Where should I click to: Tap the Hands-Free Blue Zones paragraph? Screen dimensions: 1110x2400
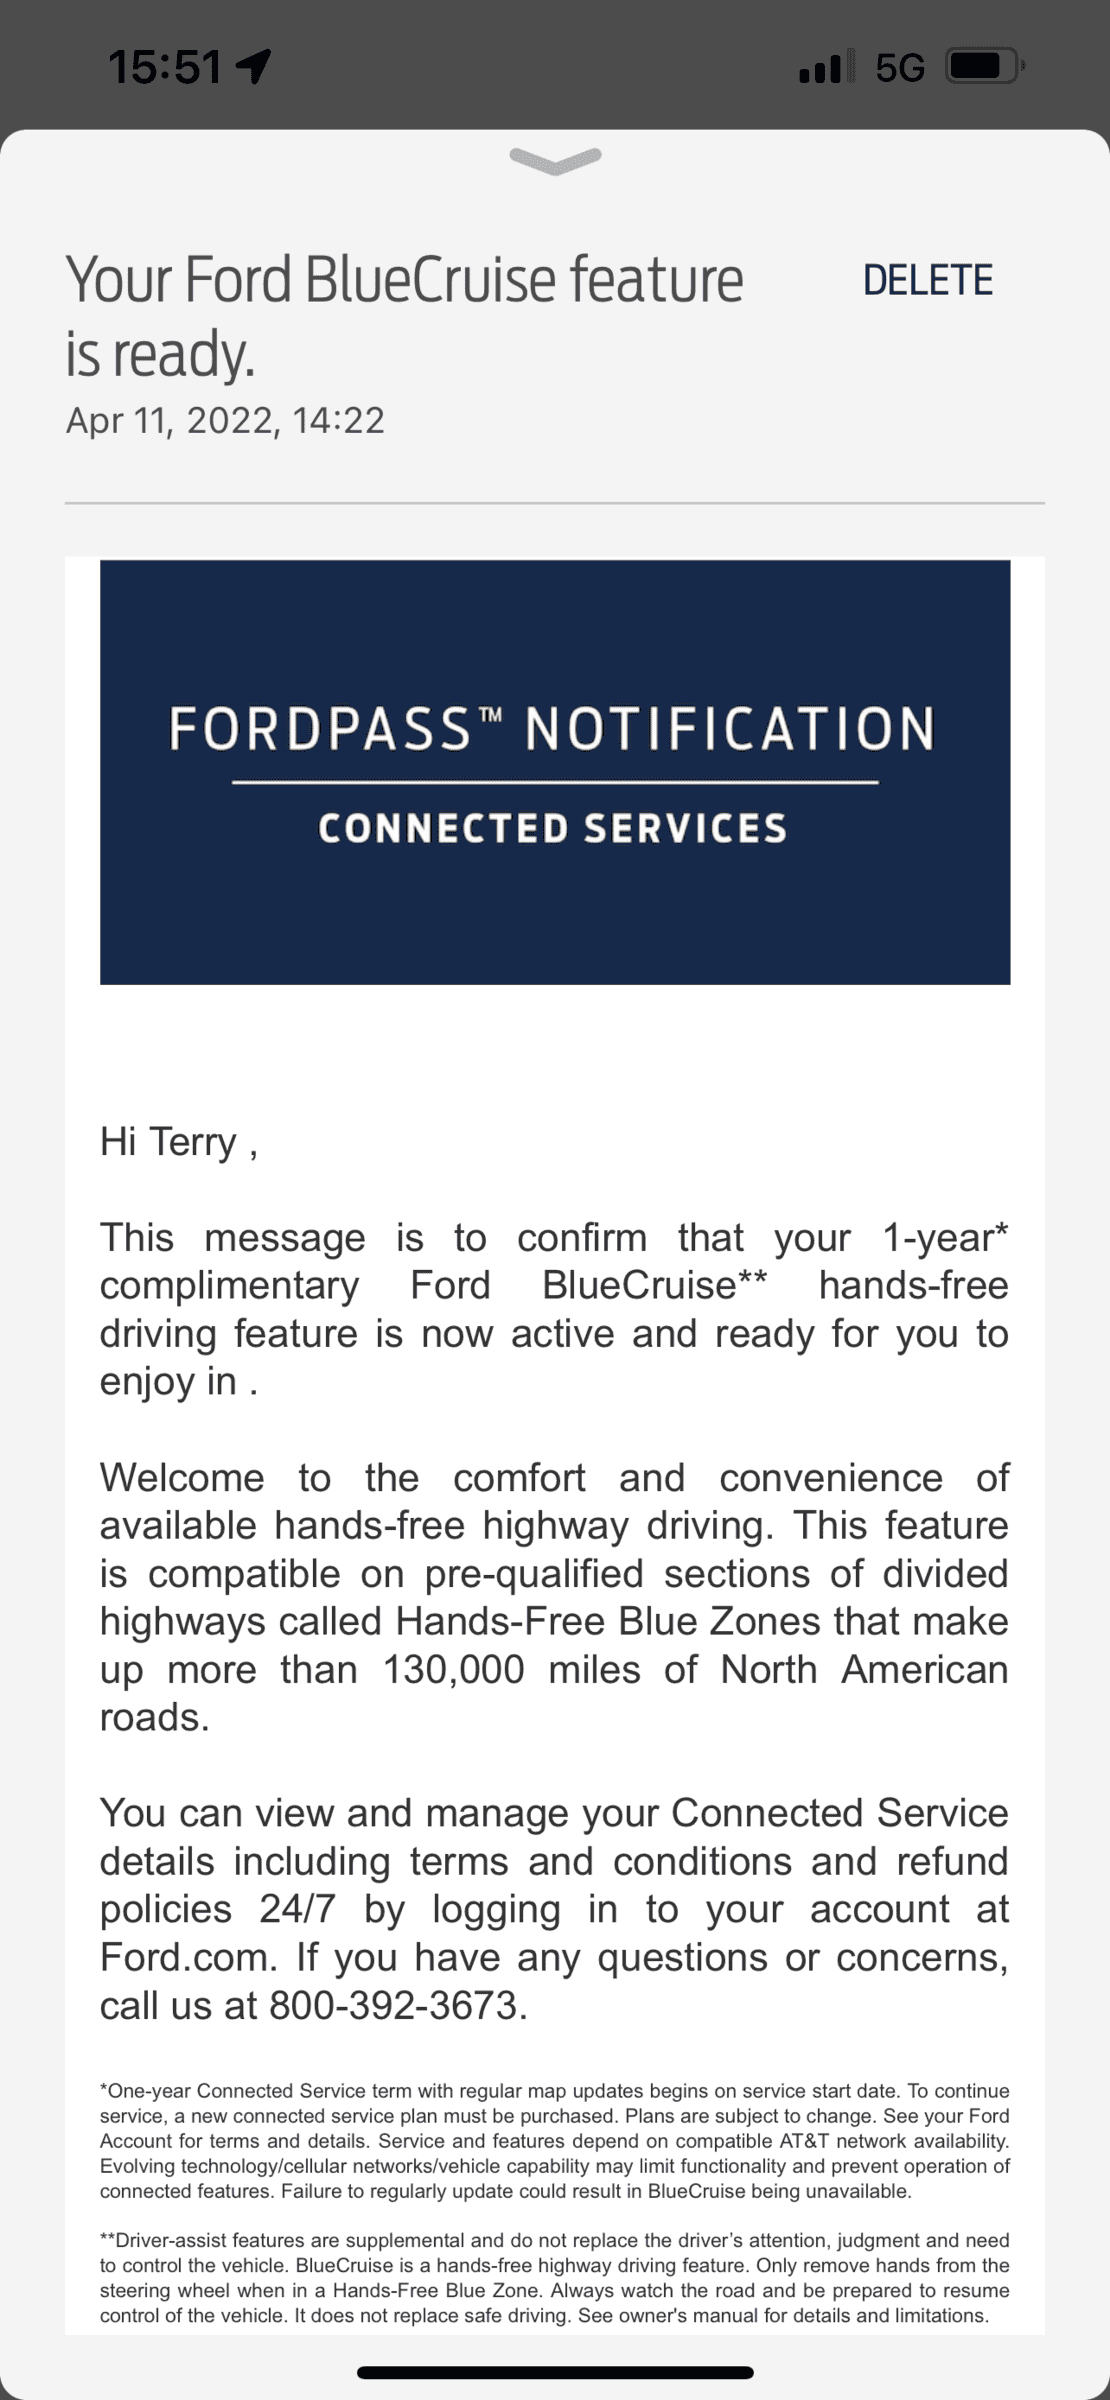click(x=554, y=1597)
